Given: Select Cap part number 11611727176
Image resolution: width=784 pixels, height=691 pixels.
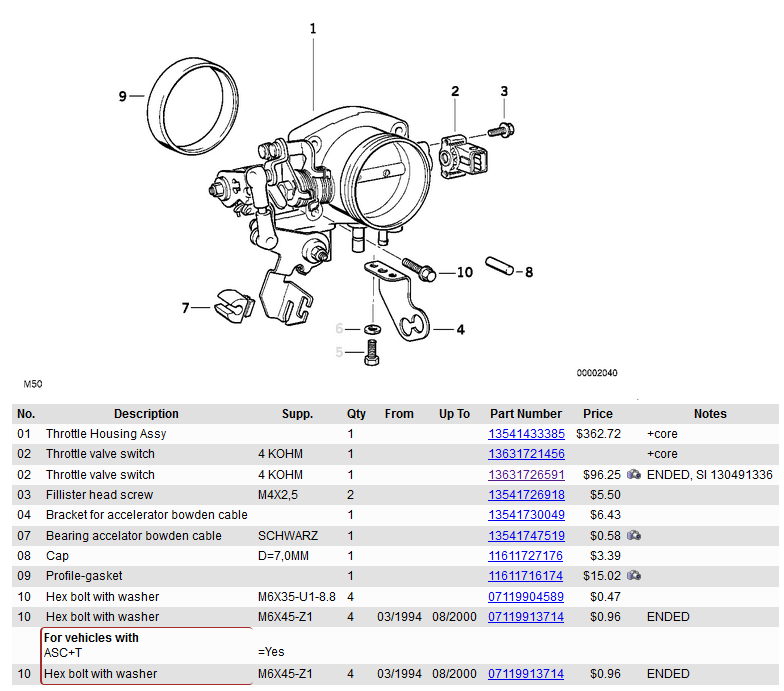Looking at the screenshot, I should pyautogui.click(x=526, y=556).
